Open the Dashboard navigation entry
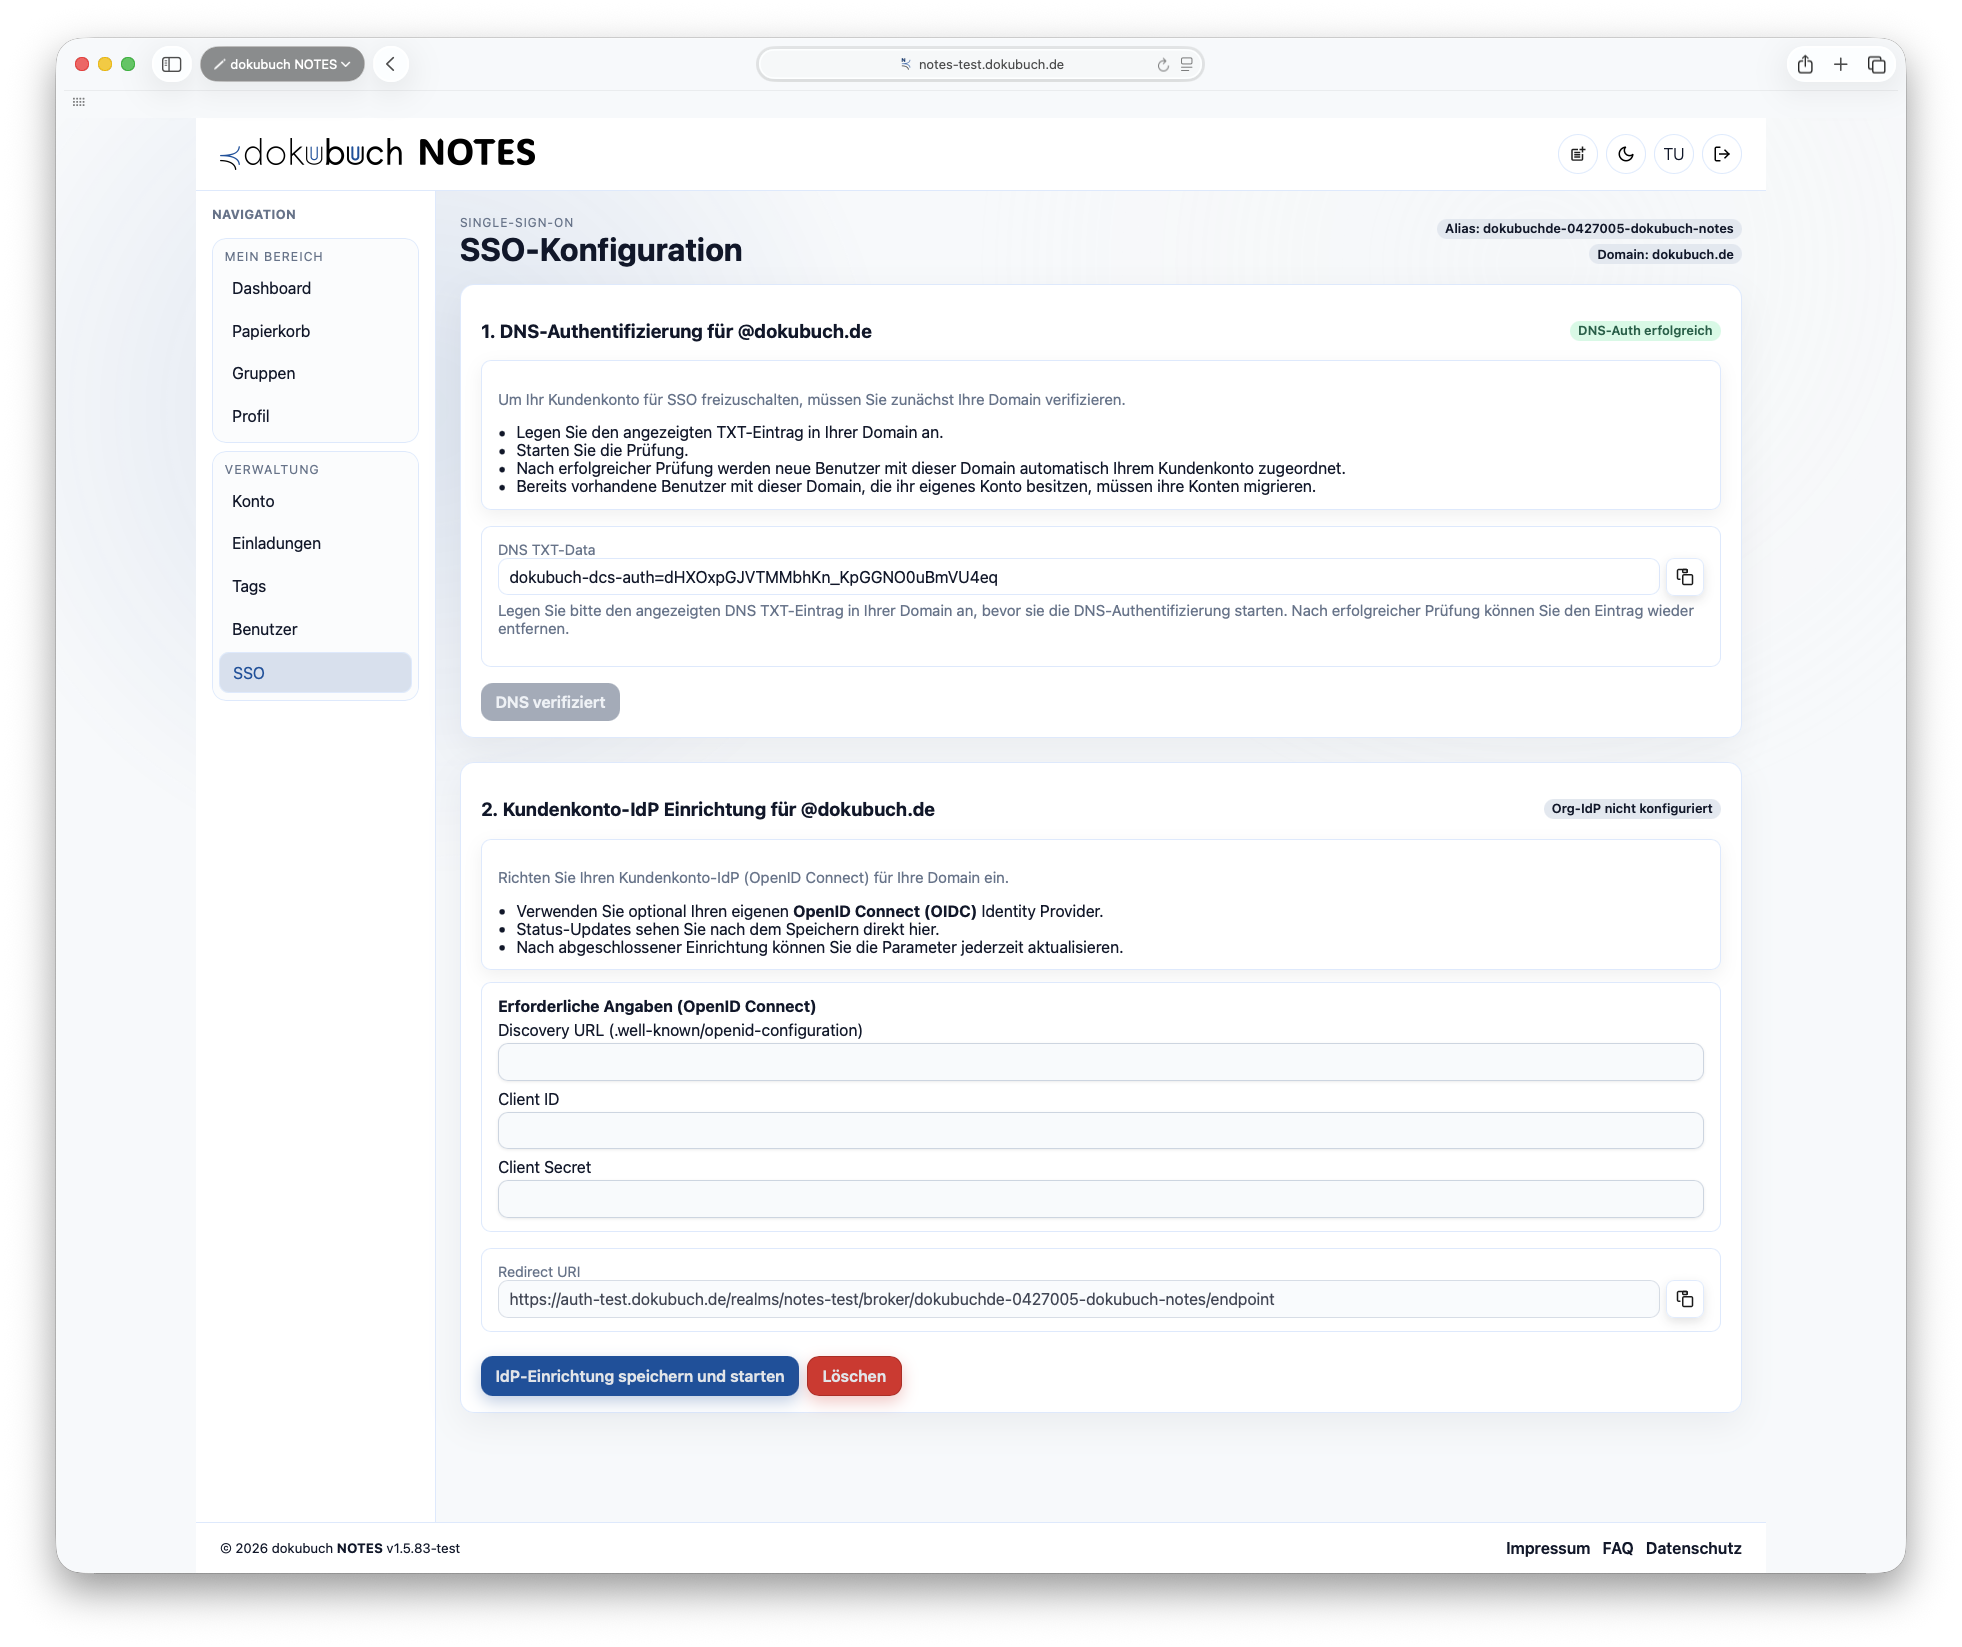The width and height of the screenshot is (1962, 1647). point(271,288)
